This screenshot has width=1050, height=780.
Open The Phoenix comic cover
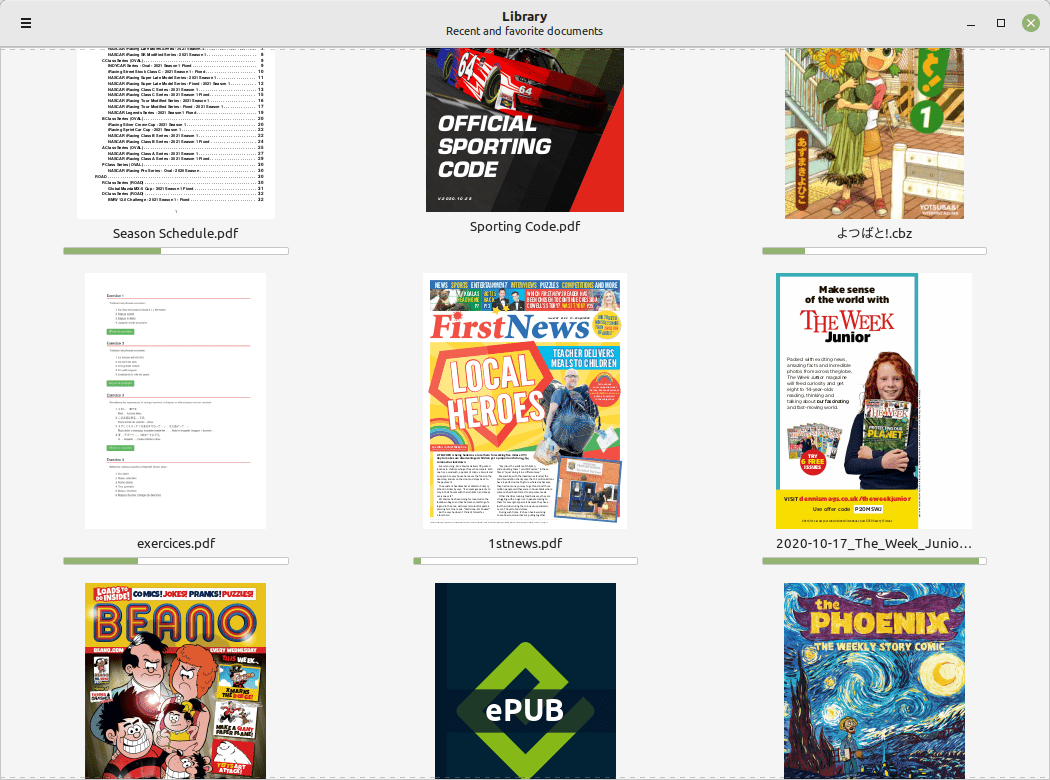click(x=875, y=680)
